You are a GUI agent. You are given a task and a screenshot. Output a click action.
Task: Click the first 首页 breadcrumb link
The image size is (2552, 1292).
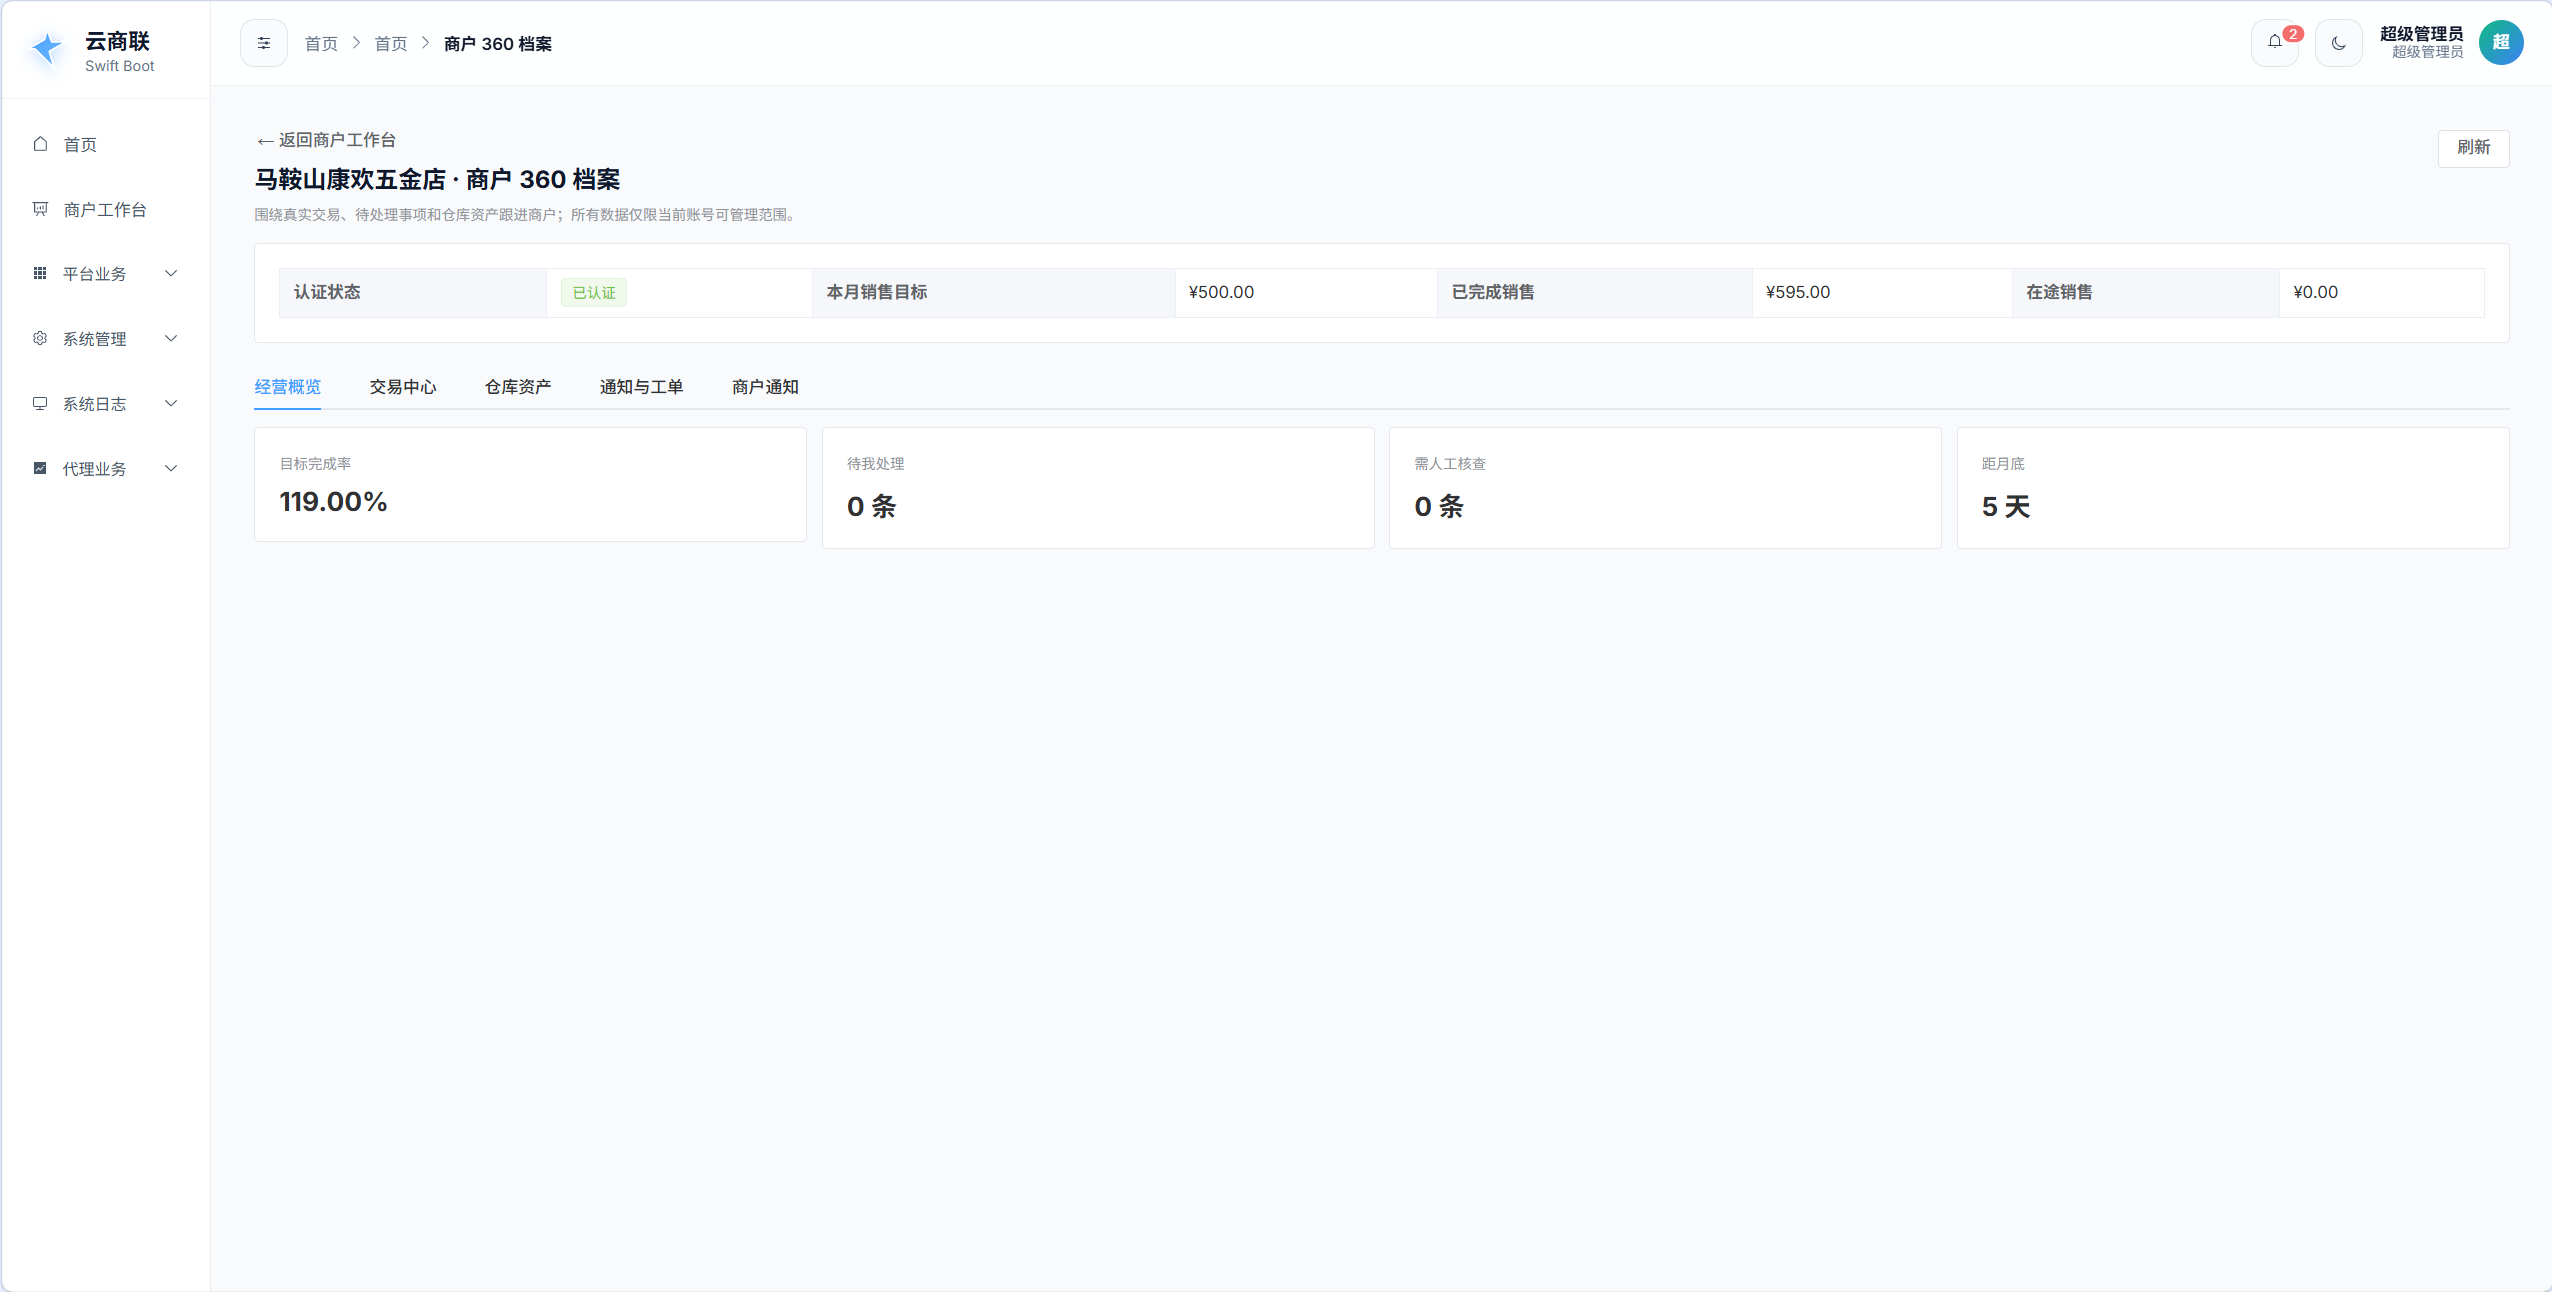[x=321, y=44]
